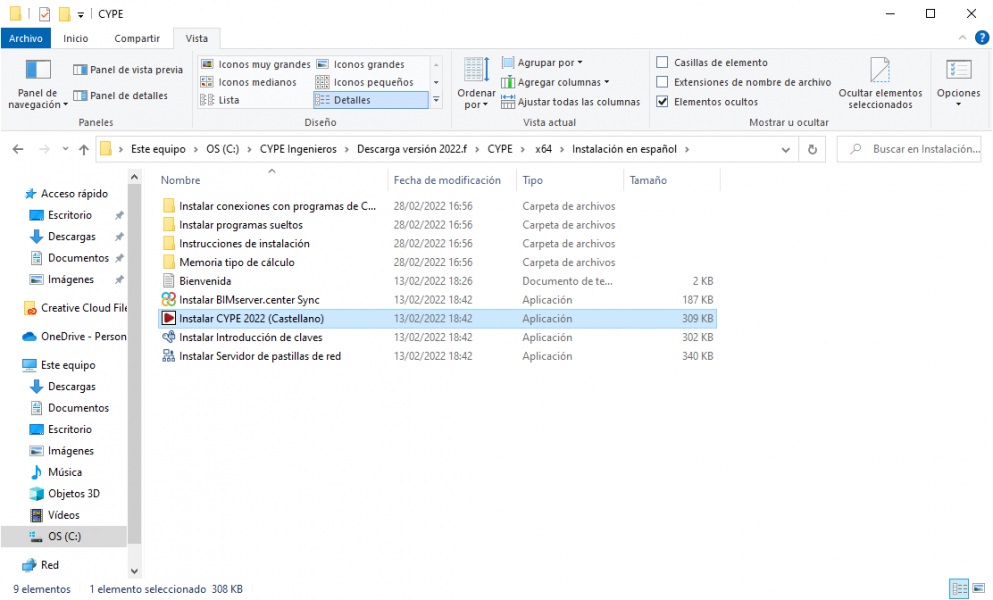Open the Opciones folder options icon
The height and width of the screenshot is (600, 993).
pyautogui.click(x=958, y=70)
